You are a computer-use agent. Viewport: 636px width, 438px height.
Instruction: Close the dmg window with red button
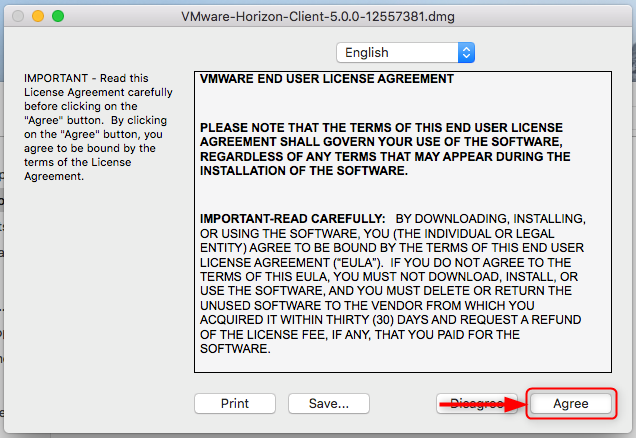[x=18, y=16]
